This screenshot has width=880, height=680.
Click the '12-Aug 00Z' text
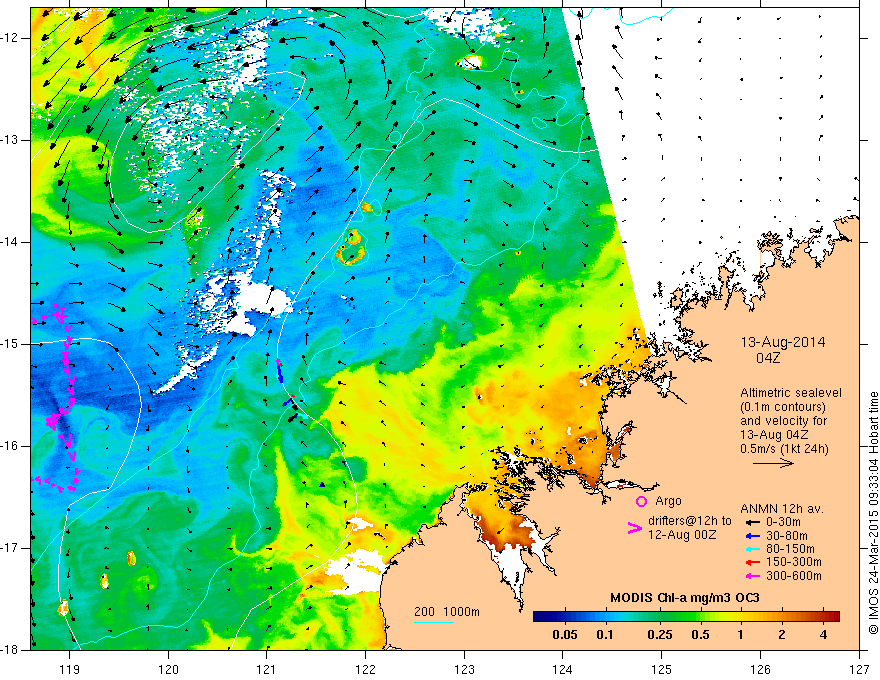point(682,535)
